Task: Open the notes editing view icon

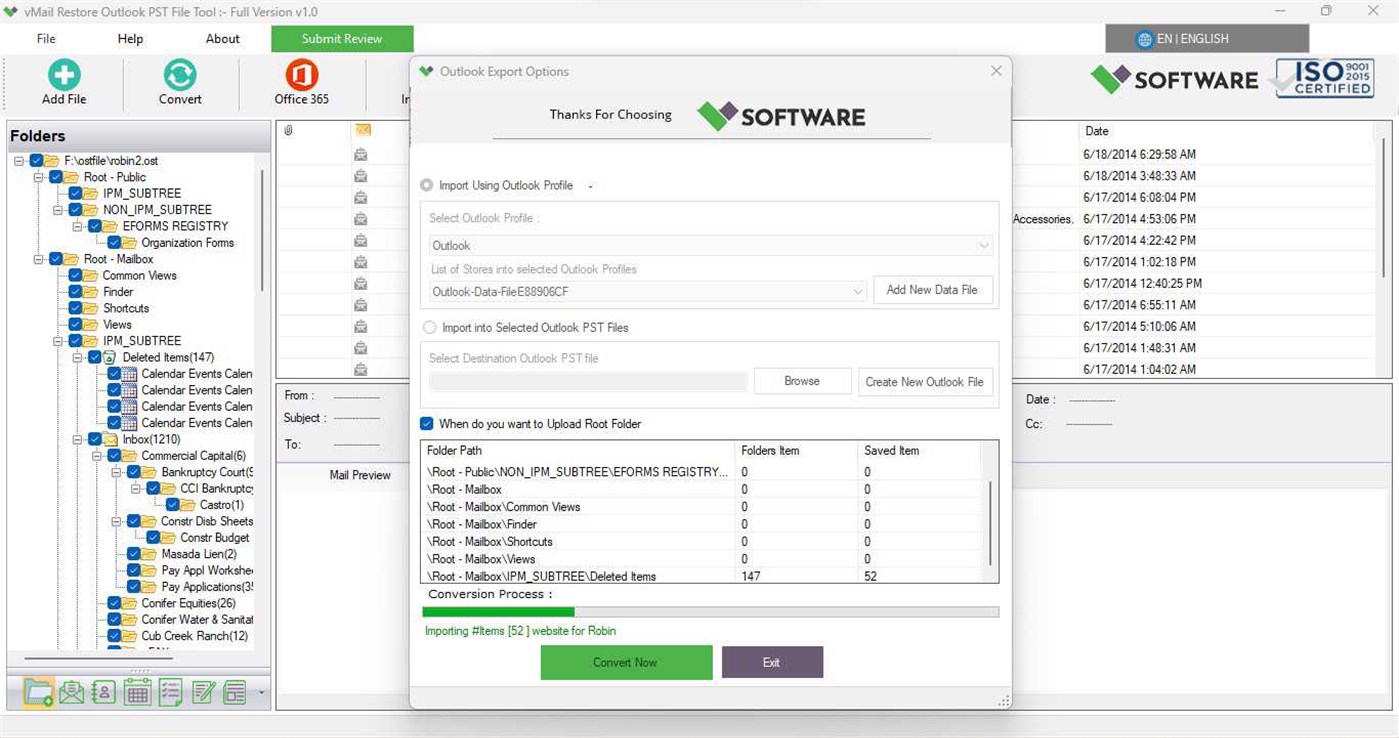Action: point(203,691)
